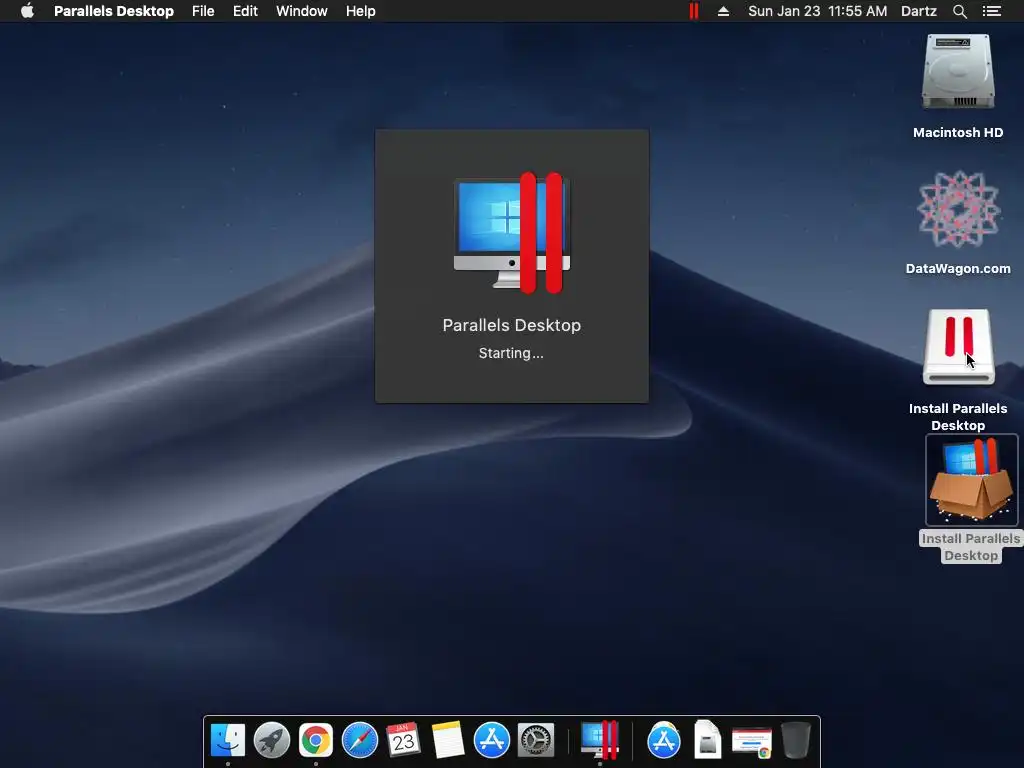Click Parallels Desktop icon in the Dock
This screenshot has width=1024, height=768.
pyautogui.click(x=600, y=740)
